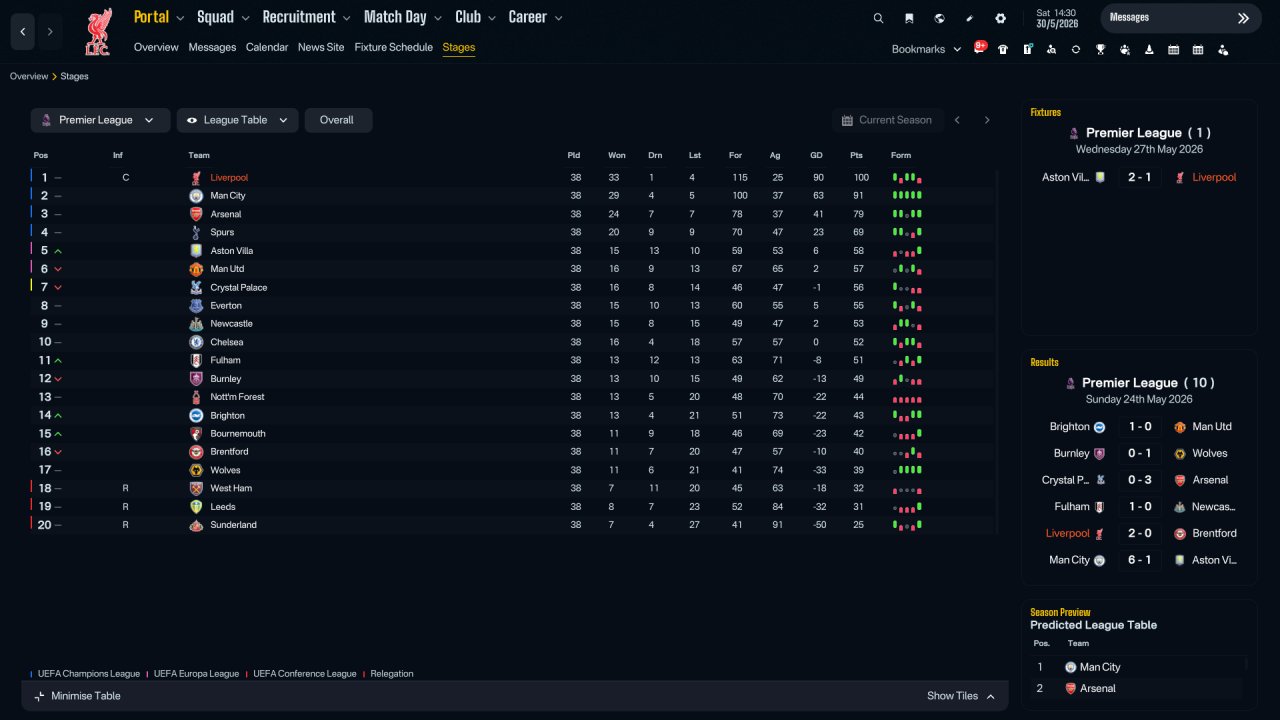Click the 2 - 1 Aston Villa fixture score
The image size is (1280, 720).
[1140, 177]
